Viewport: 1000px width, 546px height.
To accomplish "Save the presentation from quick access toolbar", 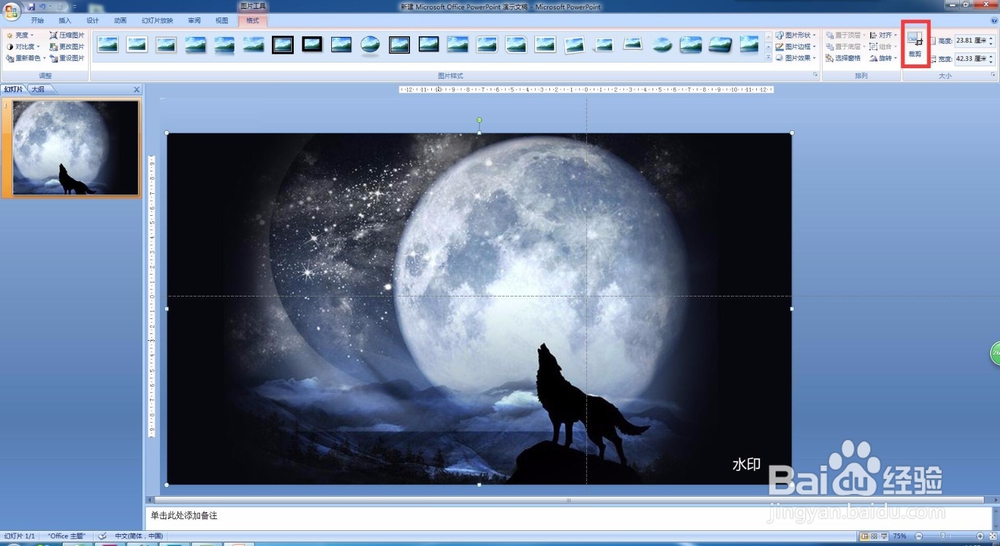I will [31, 6].
